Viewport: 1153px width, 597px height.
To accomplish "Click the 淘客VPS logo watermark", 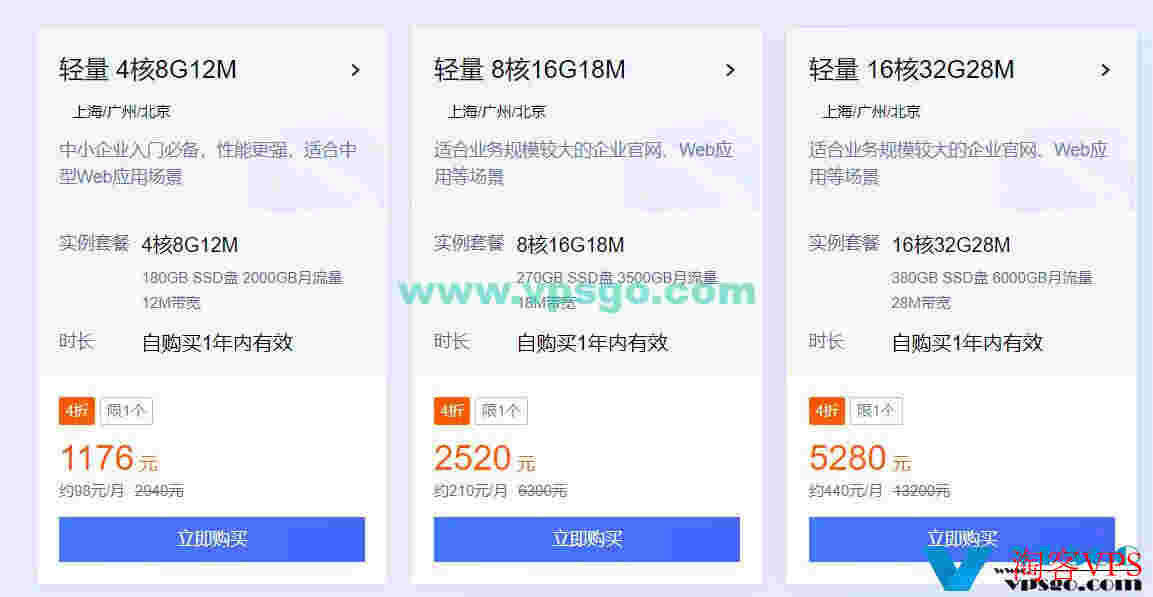I will (x=1037, y=570).
